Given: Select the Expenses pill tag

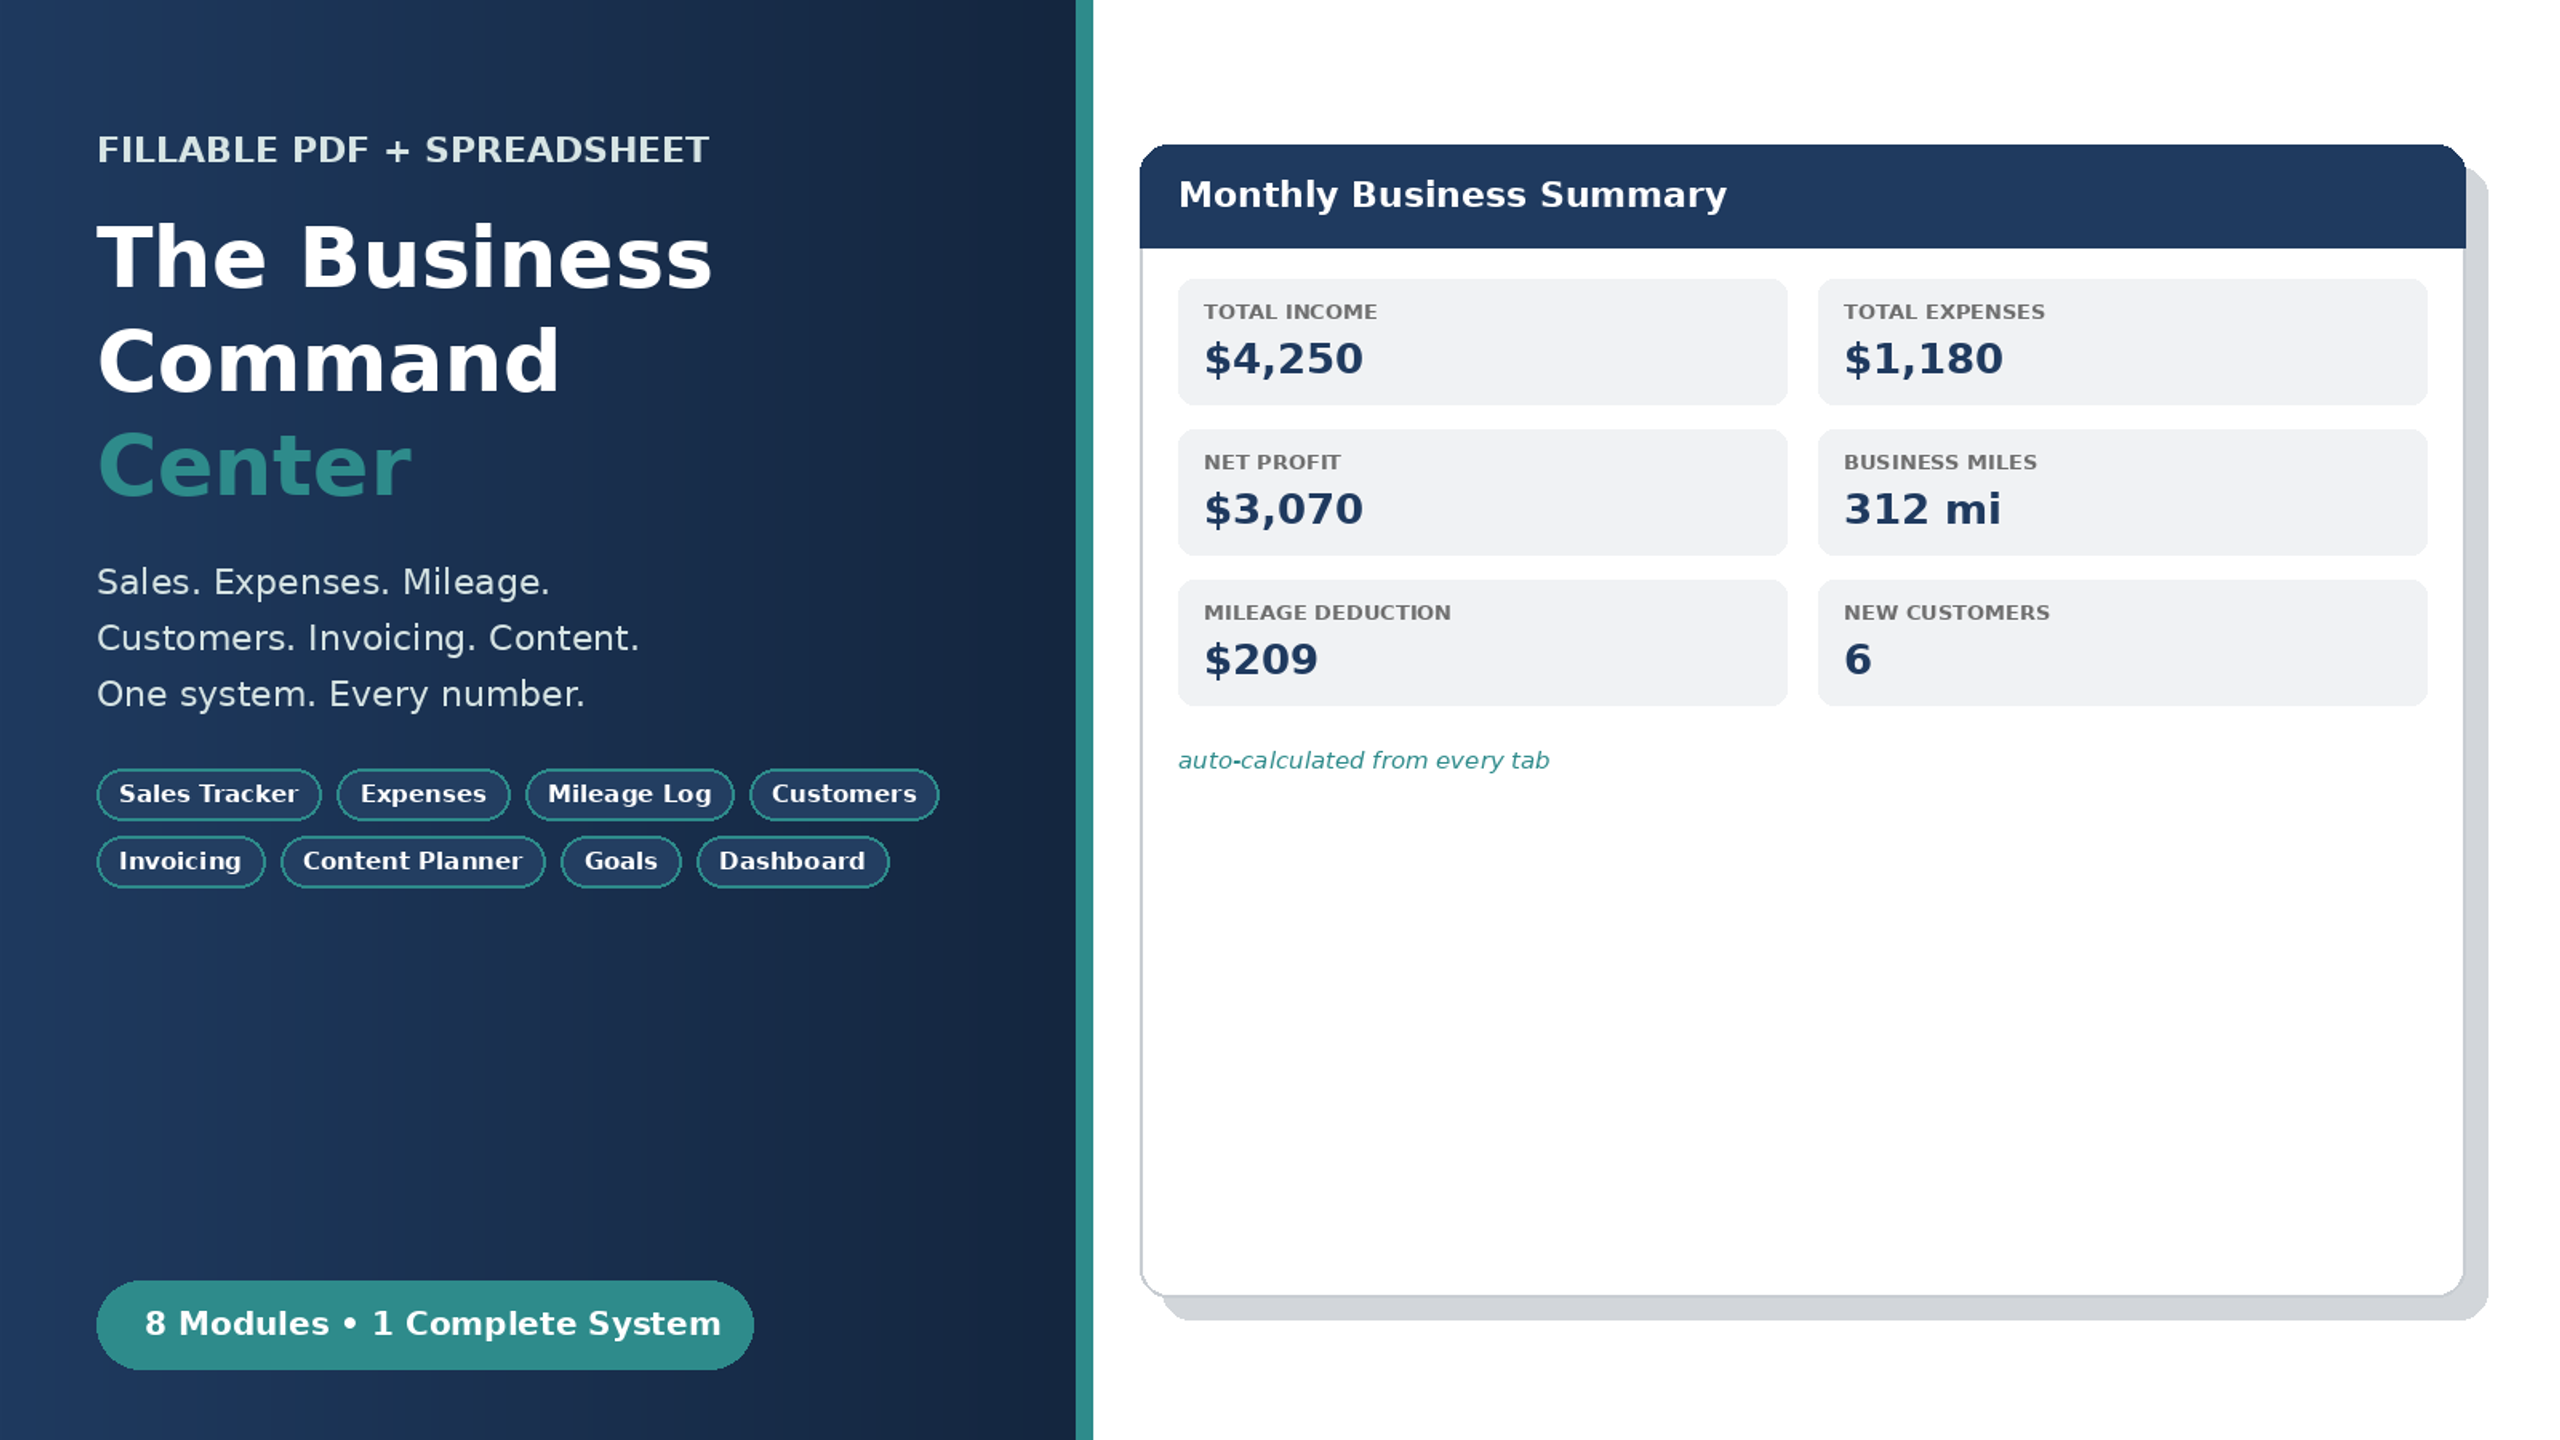Looking at the screenshot, I should coord(423,794).
